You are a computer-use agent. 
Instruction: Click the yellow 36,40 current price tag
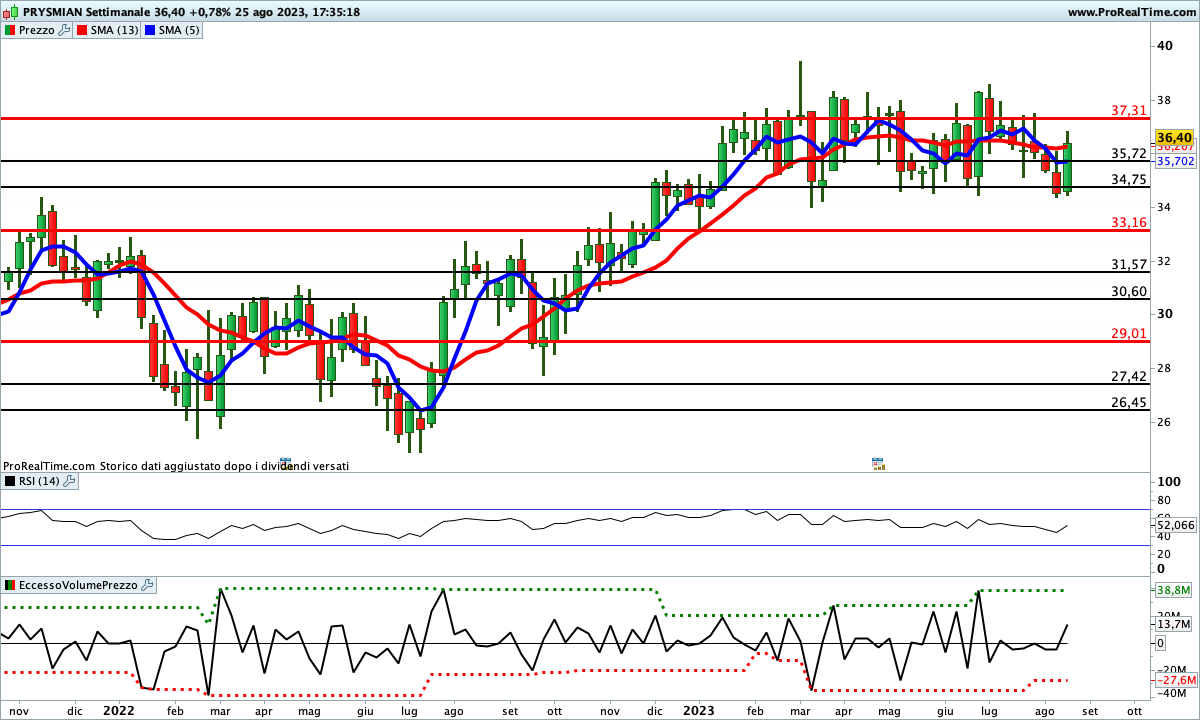(1174, 137)
